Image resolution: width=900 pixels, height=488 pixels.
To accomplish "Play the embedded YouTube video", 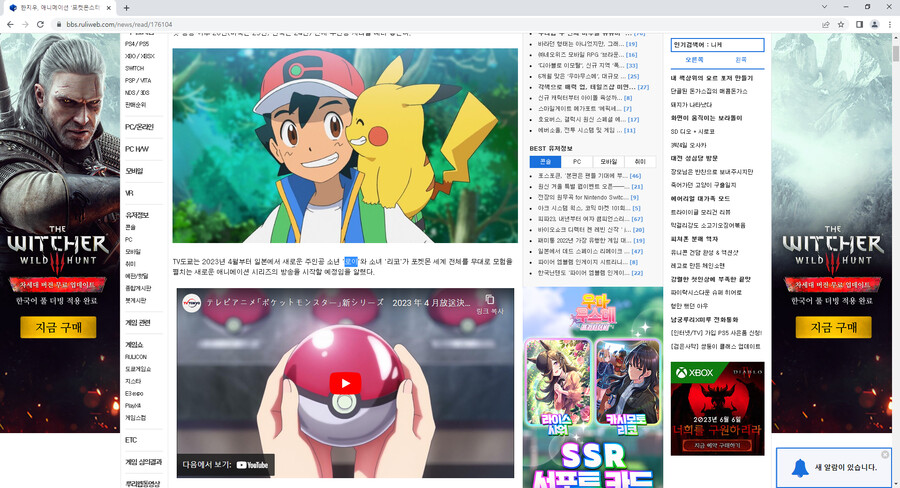I will (x=345, y=383).
